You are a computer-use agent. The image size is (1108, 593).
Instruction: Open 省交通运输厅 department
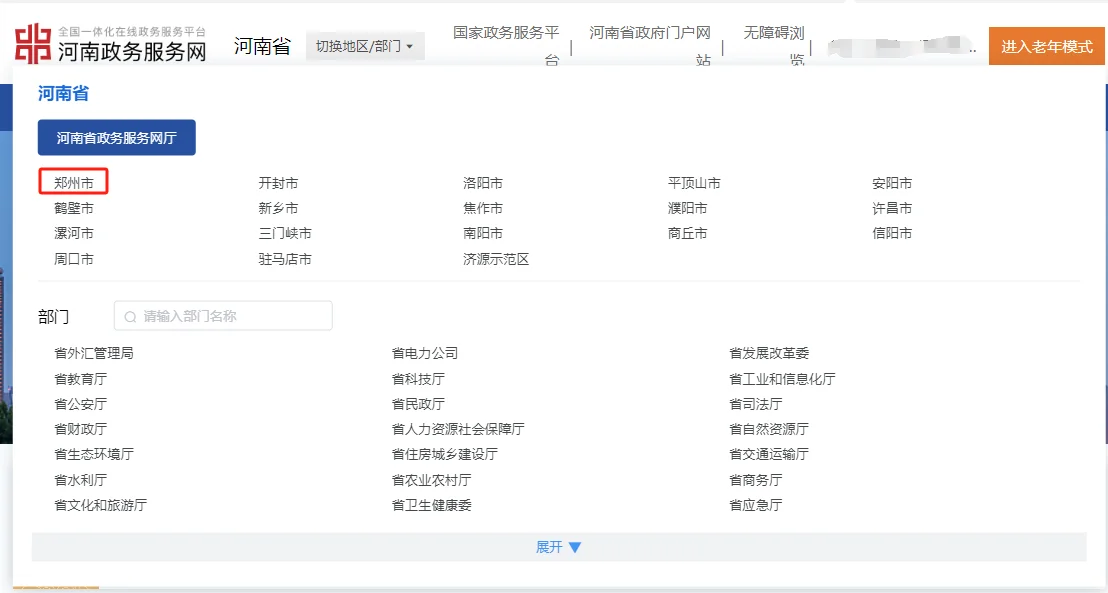click(769, 454)
